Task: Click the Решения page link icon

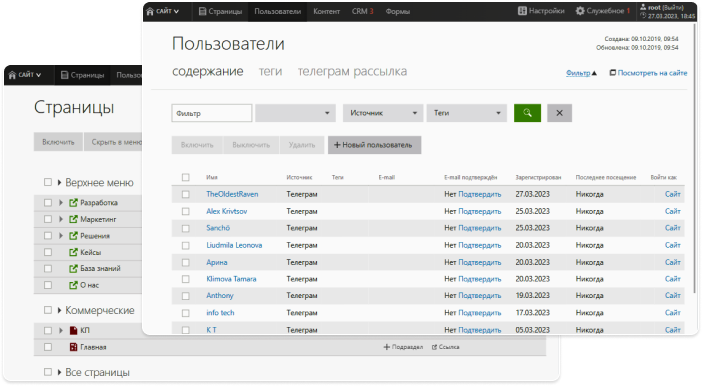Action: point(73,236)
